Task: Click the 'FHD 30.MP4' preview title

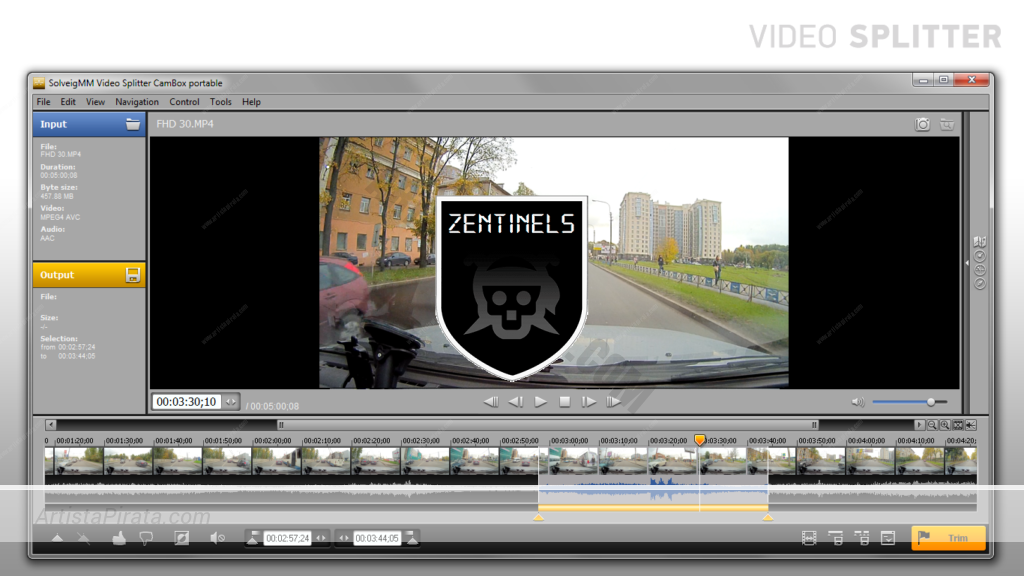Action: pos(185,124)
